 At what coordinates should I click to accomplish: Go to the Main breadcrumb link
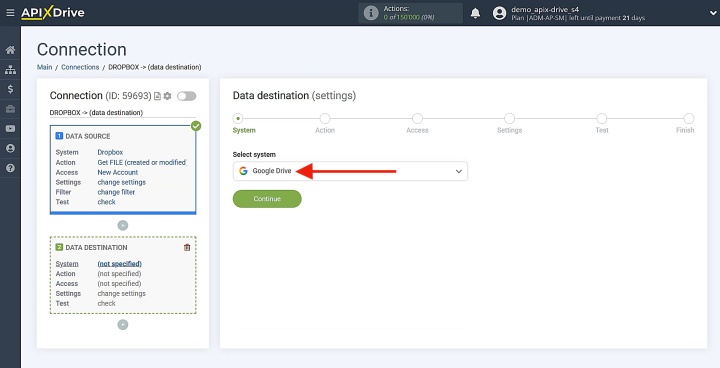45,67
